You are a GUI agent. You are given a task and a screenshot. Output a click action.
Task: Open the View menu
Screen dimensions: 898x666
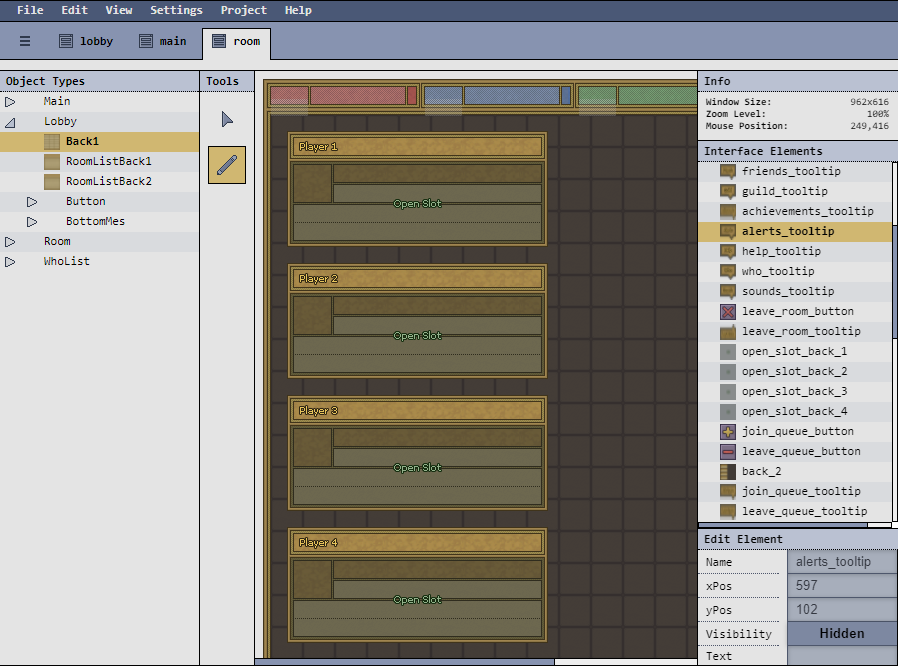119,10
